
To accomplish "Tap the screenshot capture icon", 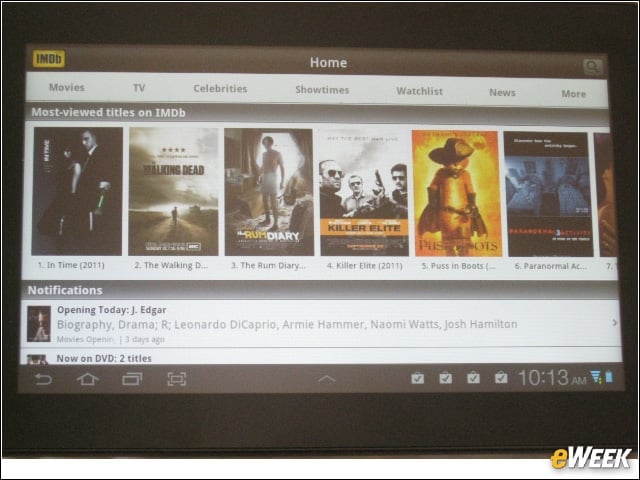I will 177,379.
